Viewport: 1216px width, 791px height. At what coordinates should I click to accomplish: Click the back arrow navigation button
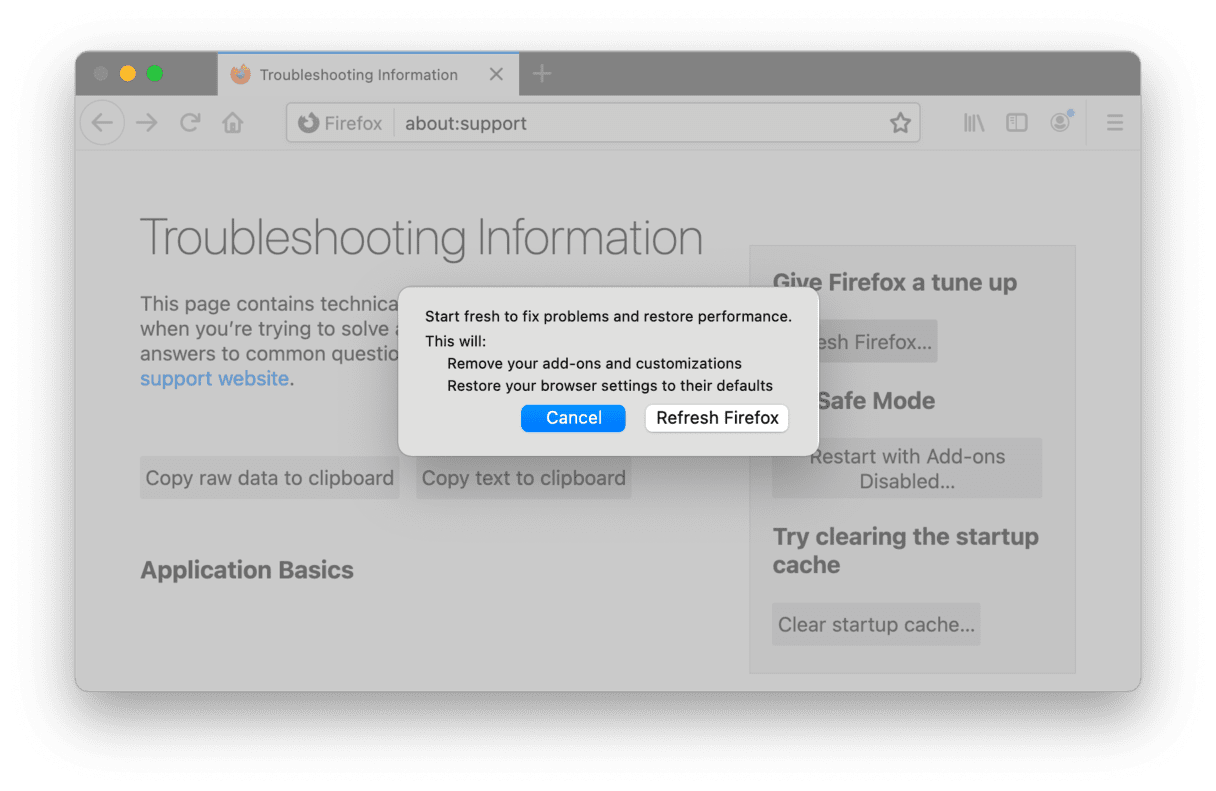(x=102, y=123)
